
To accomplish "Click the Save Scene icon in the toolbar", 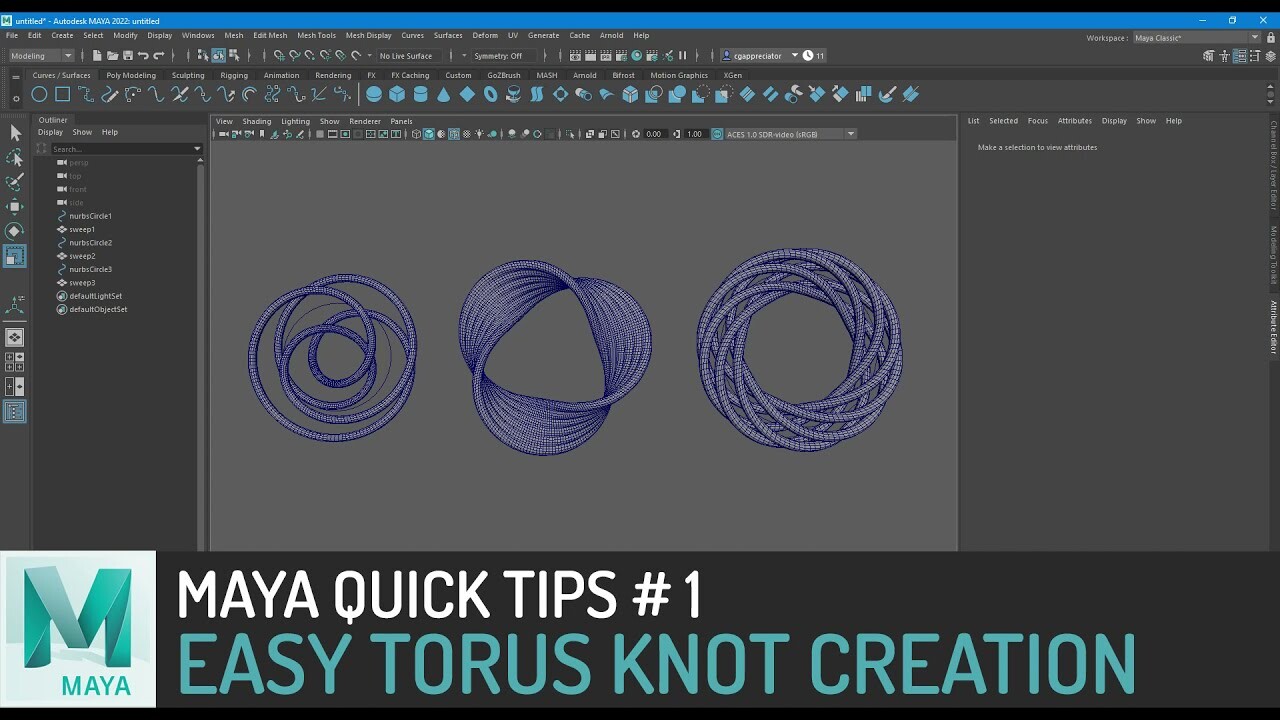I will 128,55.
